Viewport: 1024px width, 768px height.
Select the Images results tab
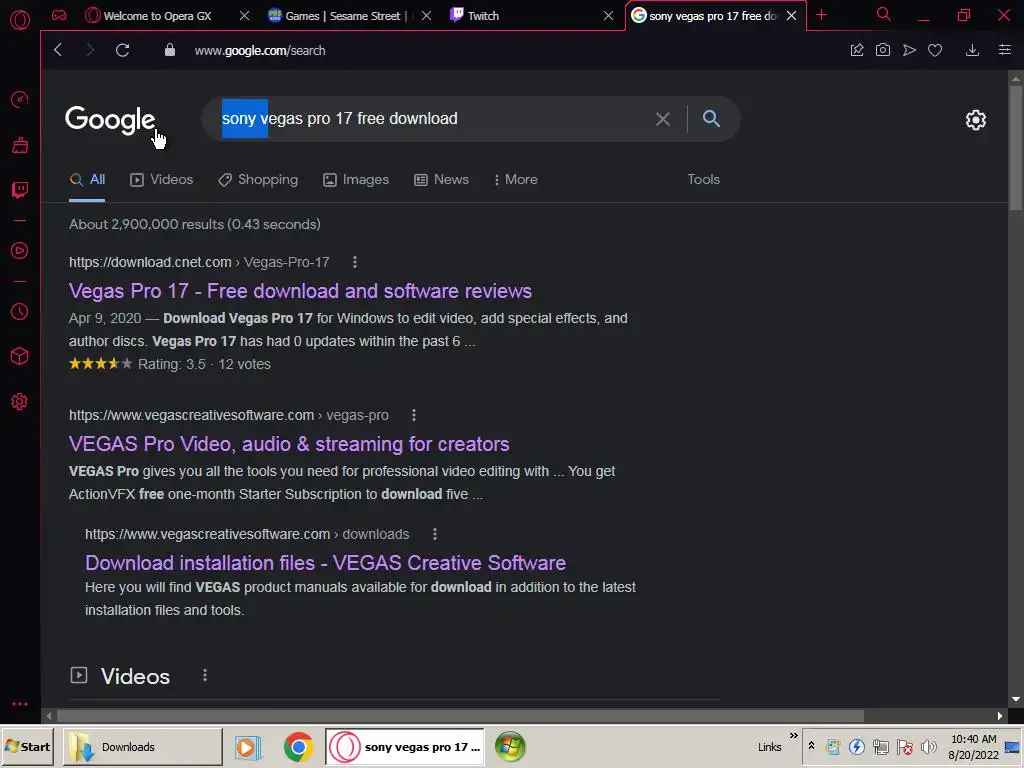356,180
